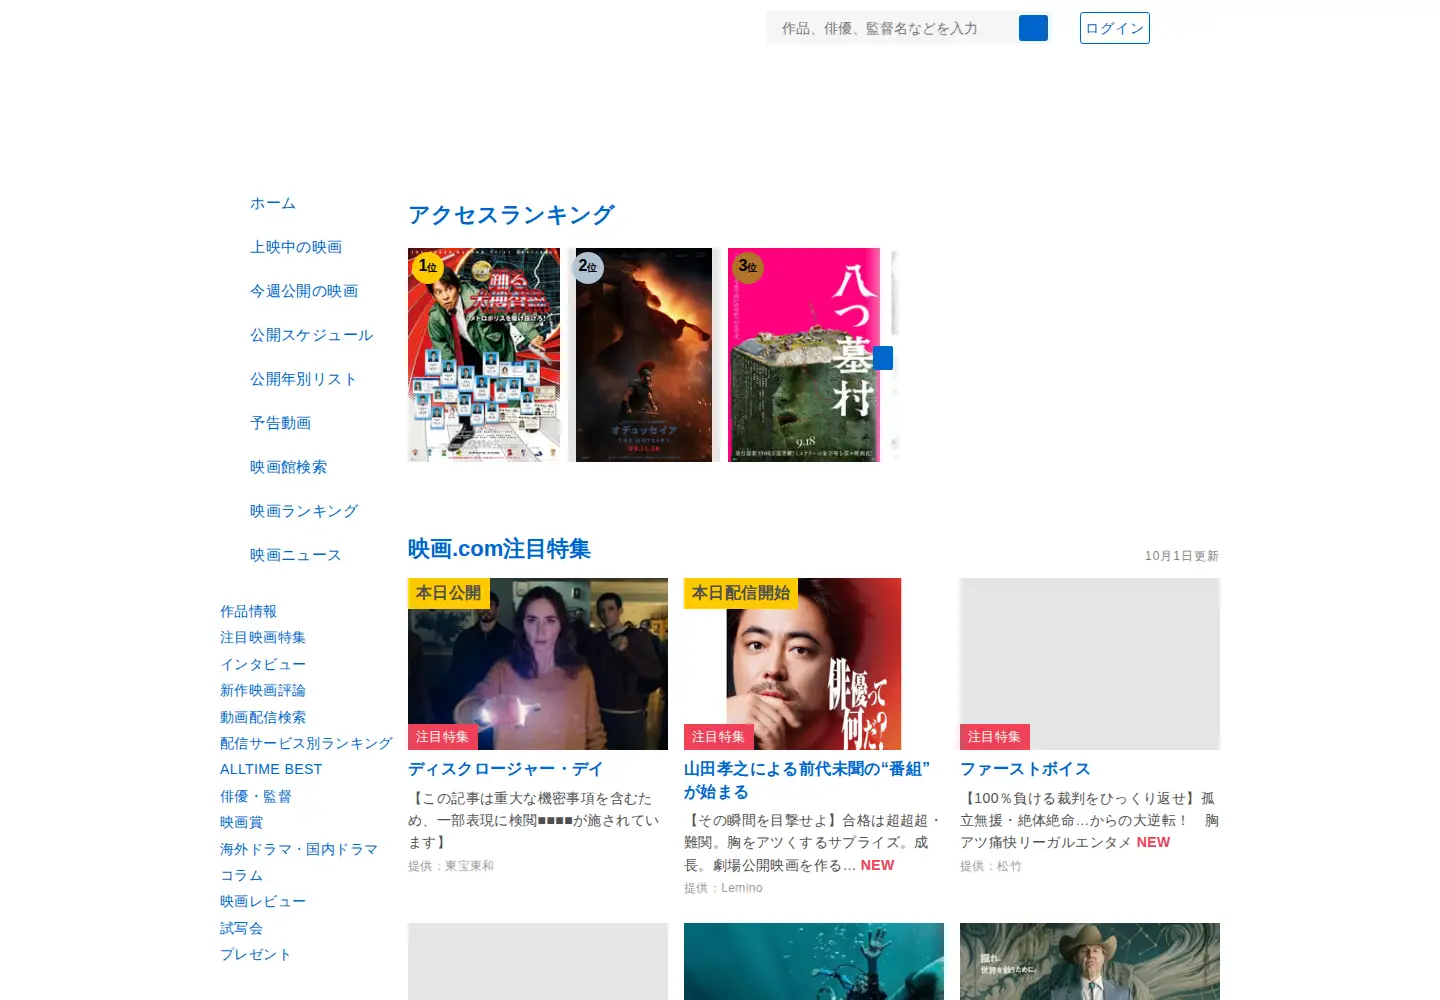
Task: Click the ファーストボイス title link
Action: pos(1025,769)
